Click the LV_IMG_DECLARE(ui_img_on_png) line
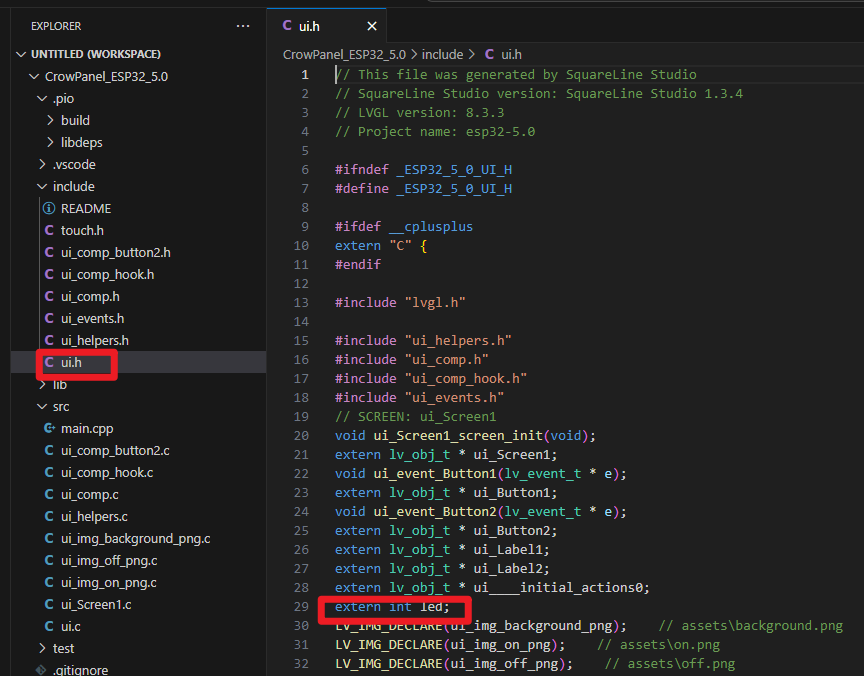The height and width of the screenshot is (676, 864). [450, 645]
